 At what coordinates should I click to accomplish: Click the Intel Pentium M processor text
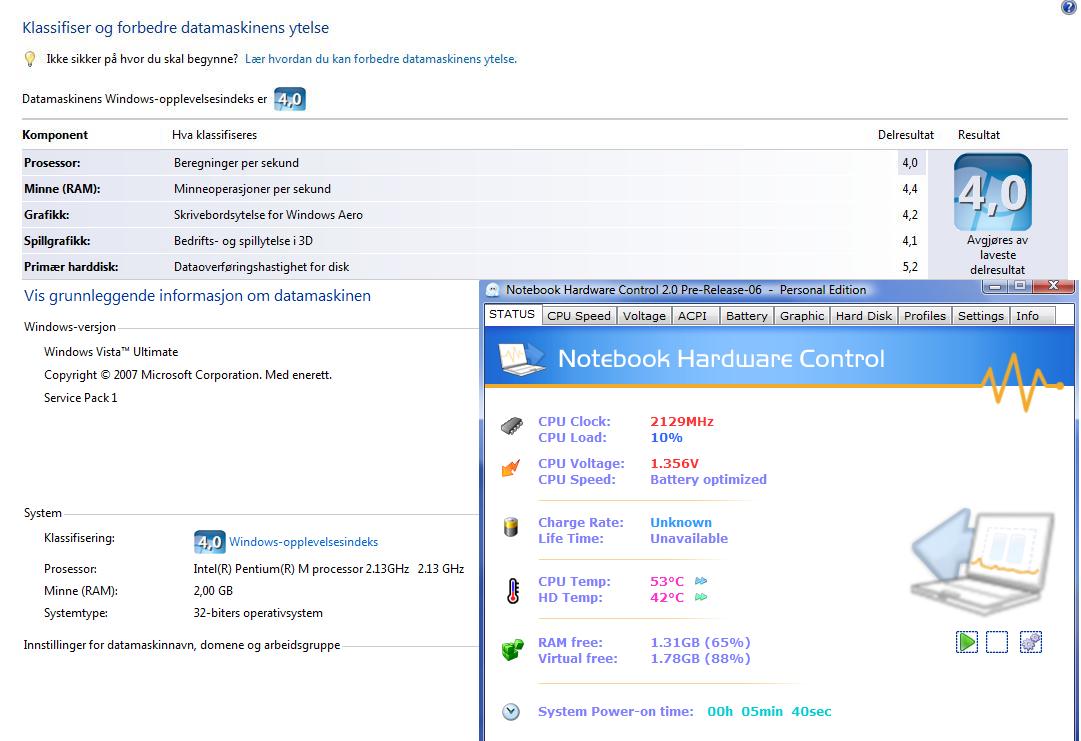tap(328, 569)
